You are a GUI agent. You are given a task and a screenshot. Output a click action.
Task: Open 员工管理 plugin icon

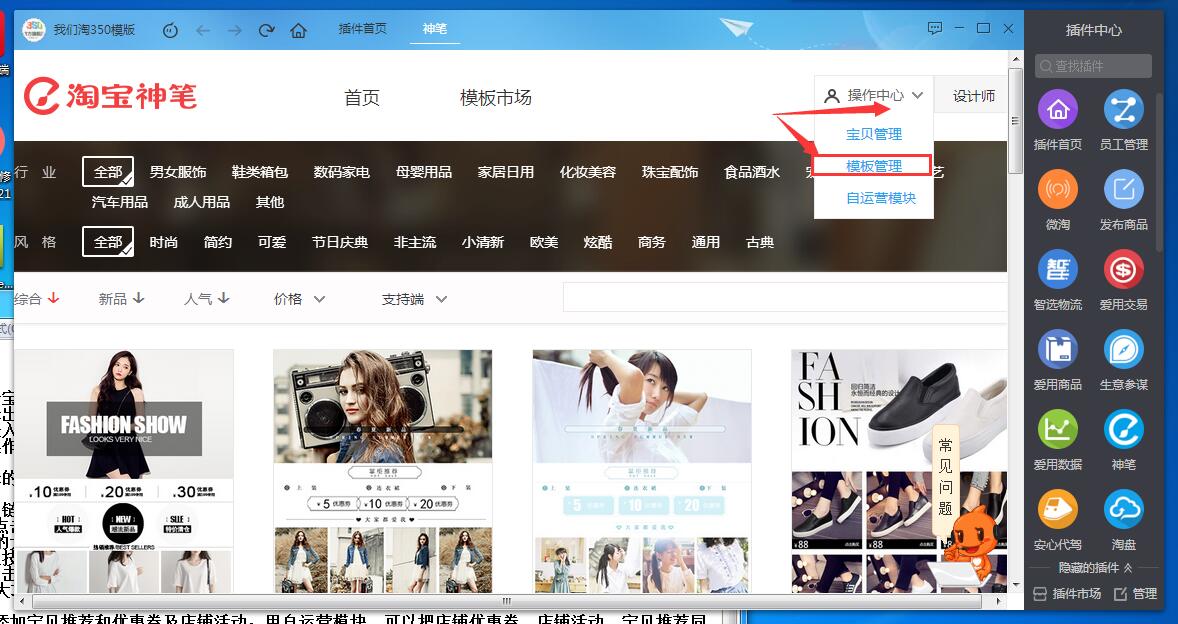[x=1123, y=110]
